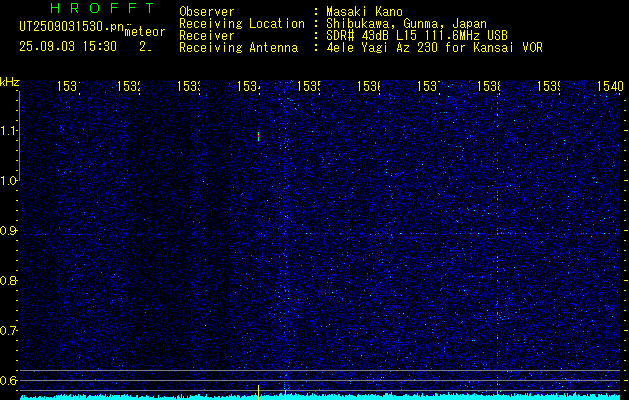Viewport: 629px width, 400px height.
Task: Click the 'Receiving Antenna' field label
Action: pos(239,48)
